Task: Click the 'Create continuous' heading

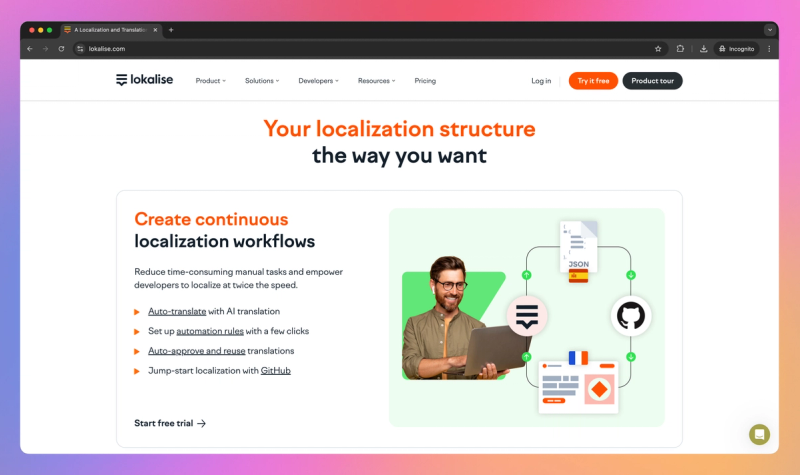Action: 211,219
